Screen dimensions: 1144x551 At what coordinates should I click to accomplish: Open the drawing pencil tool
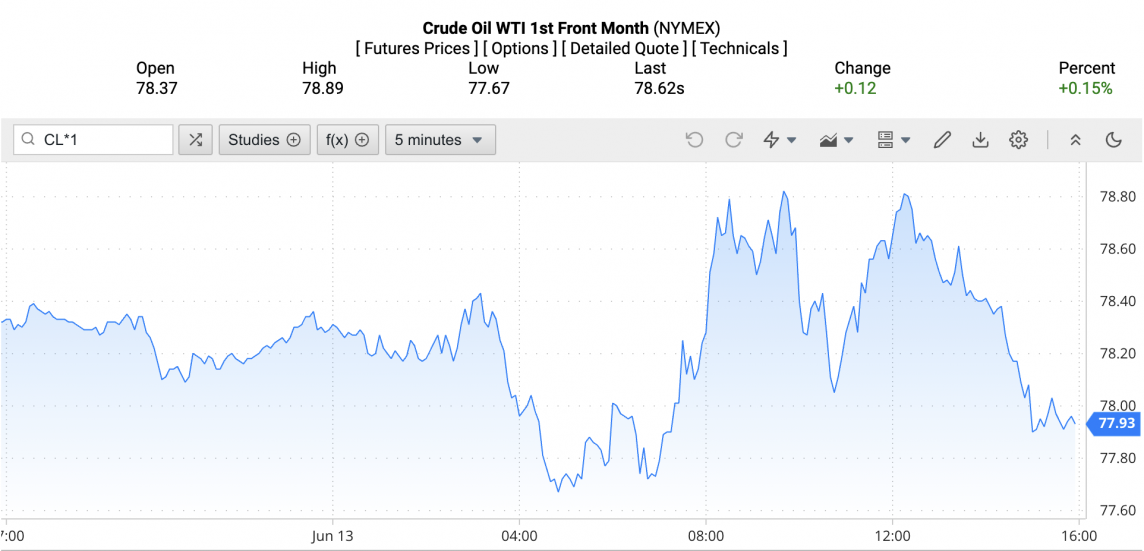point(942,140)
